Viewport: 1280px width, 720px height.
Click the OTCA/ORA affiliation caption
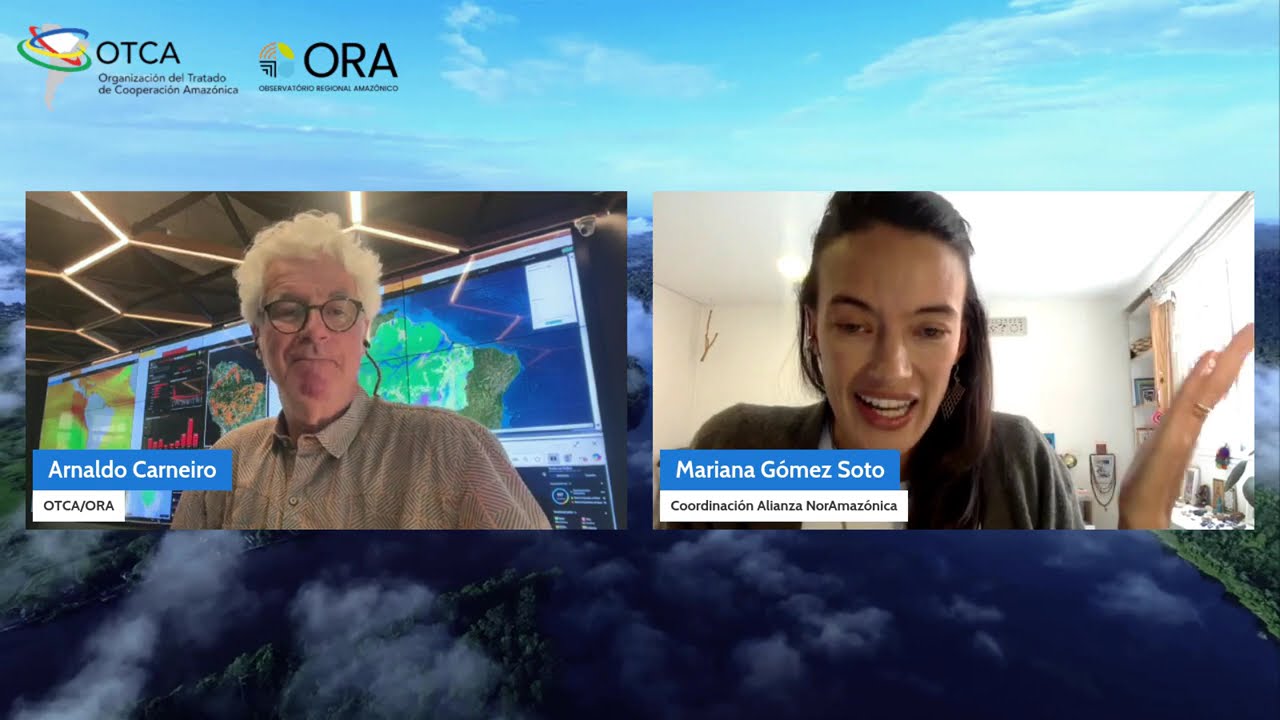79,506
